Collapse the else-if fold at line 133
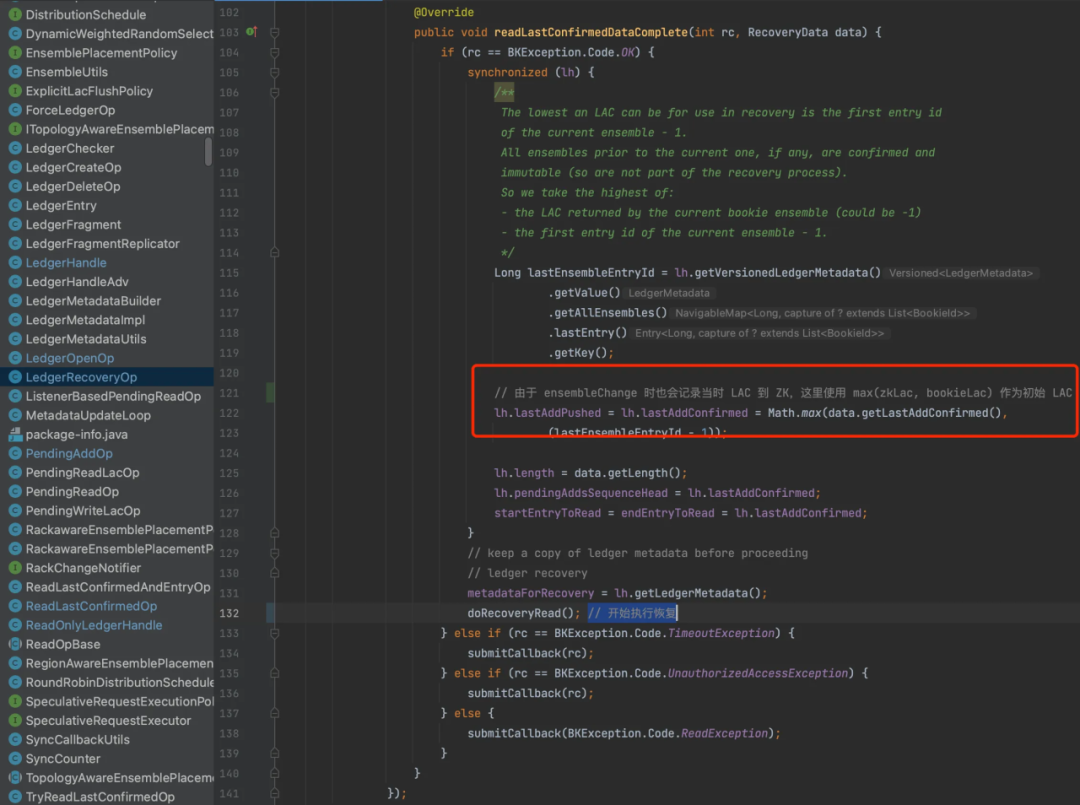Viewport: 1080px width, 805px height. click(274, 633)
